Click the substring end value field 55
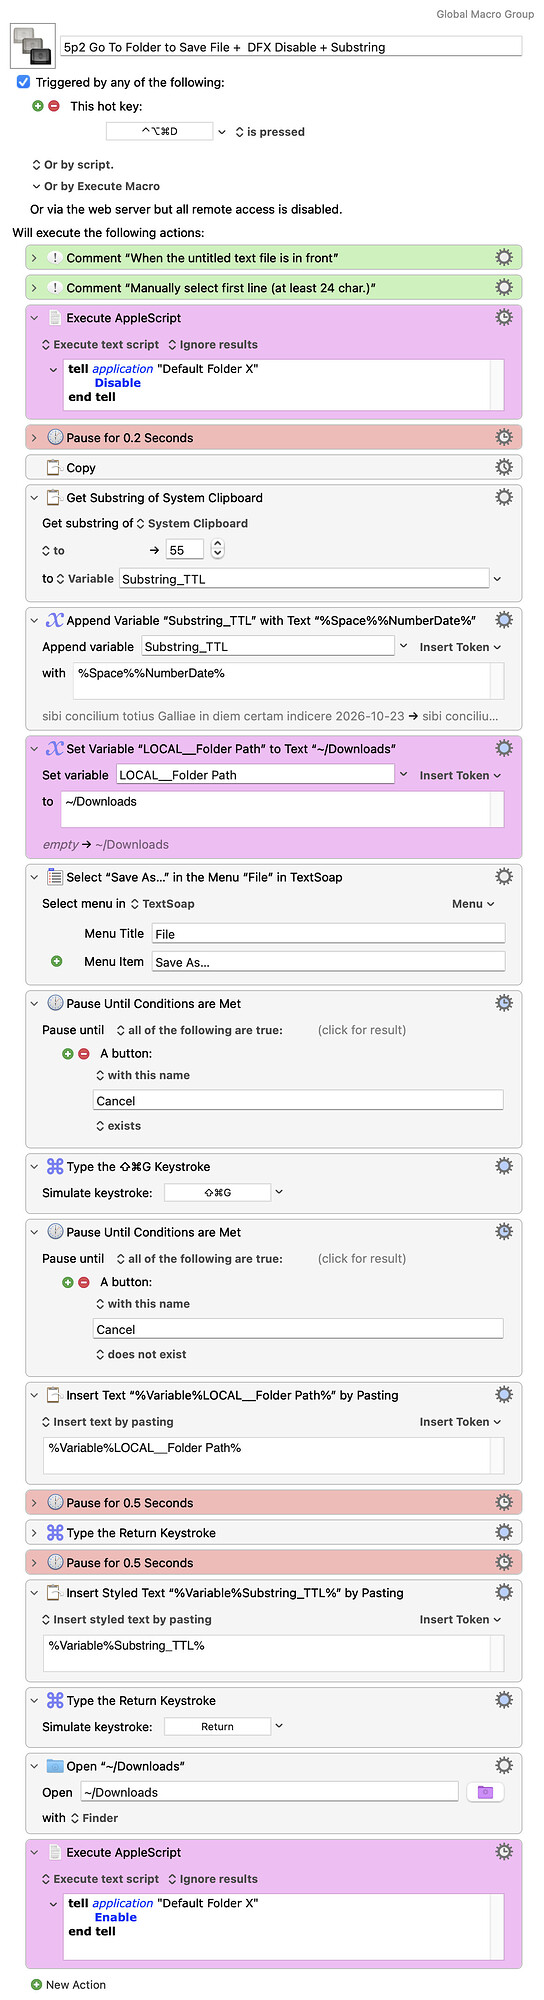This screenshot has width=544, height=2000. tap(185, 550)
